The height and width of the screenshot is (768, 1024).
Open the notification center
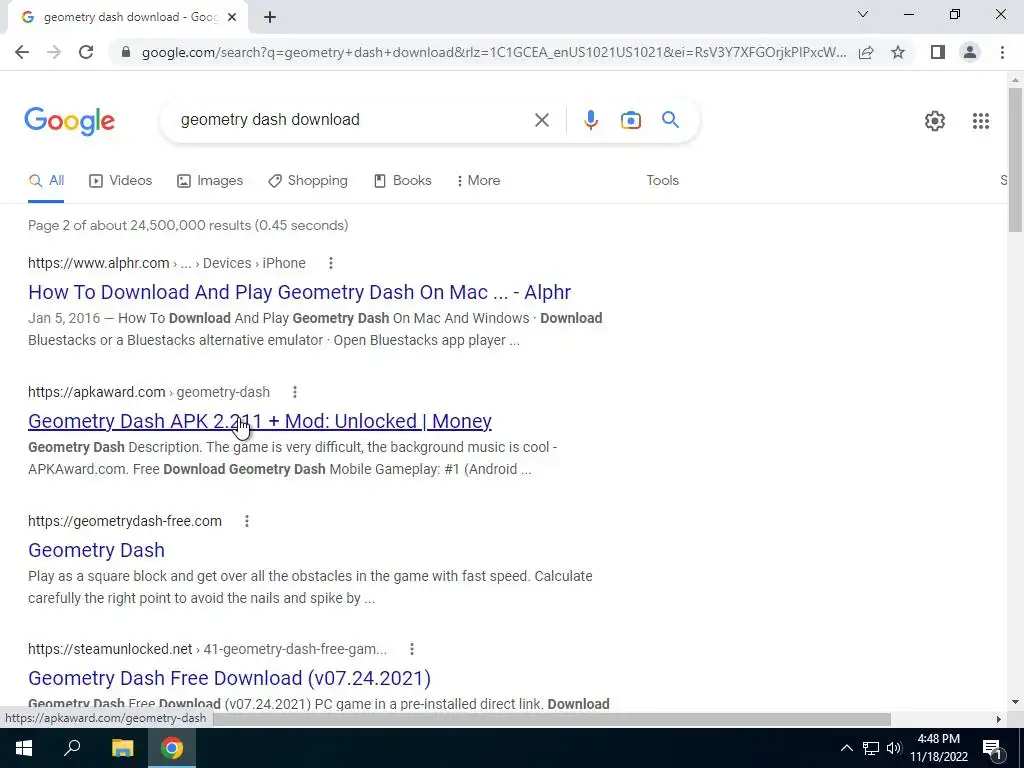[992, 748]
